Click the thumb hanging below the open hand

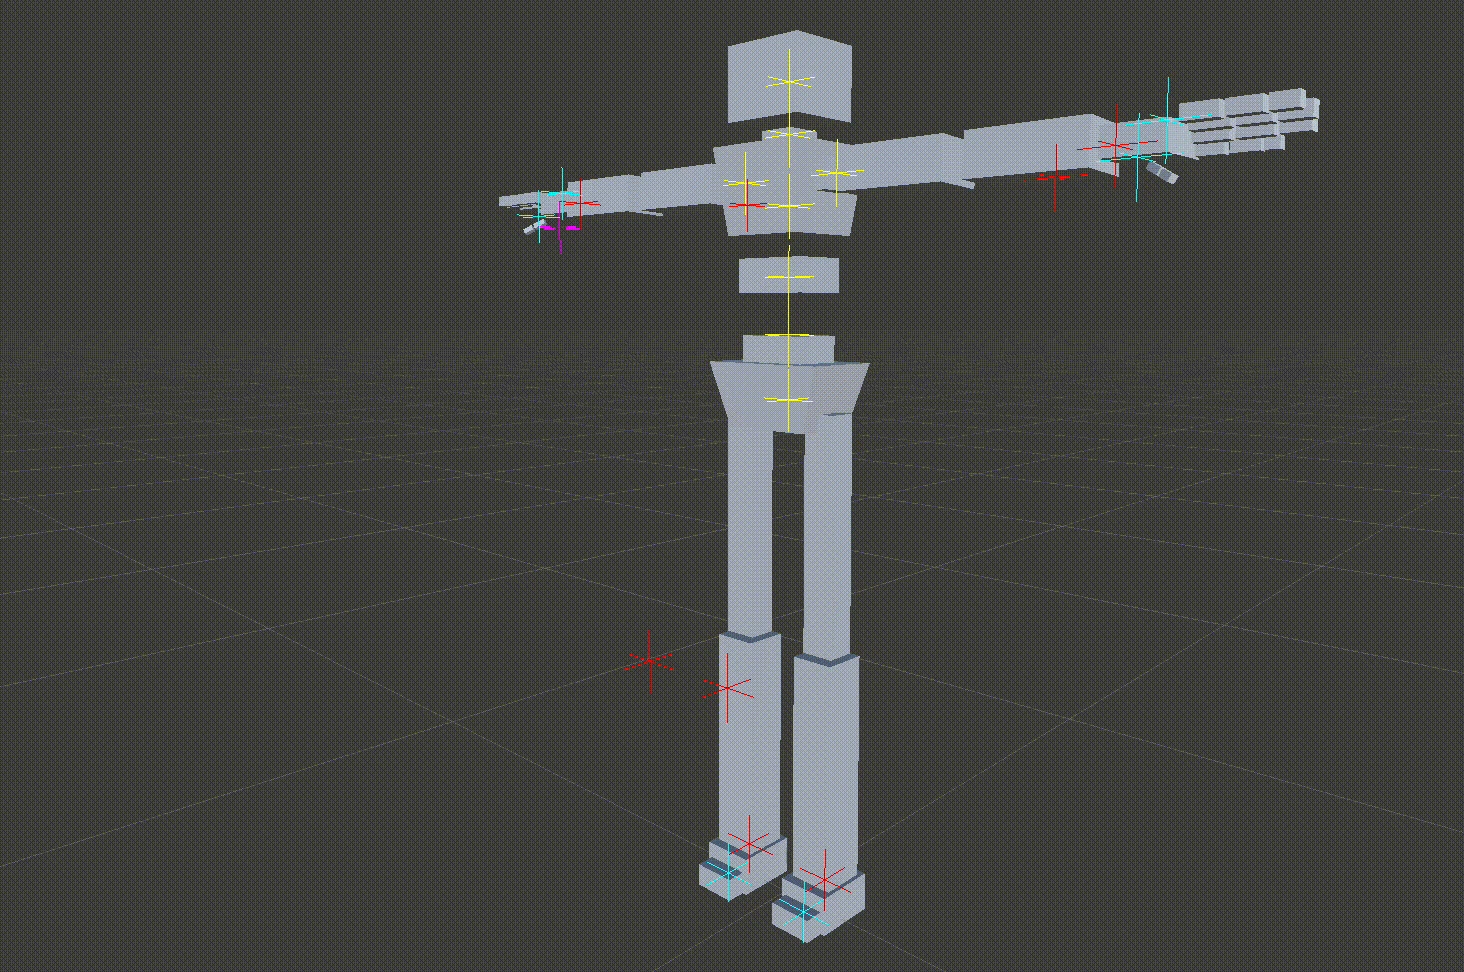1161,172
